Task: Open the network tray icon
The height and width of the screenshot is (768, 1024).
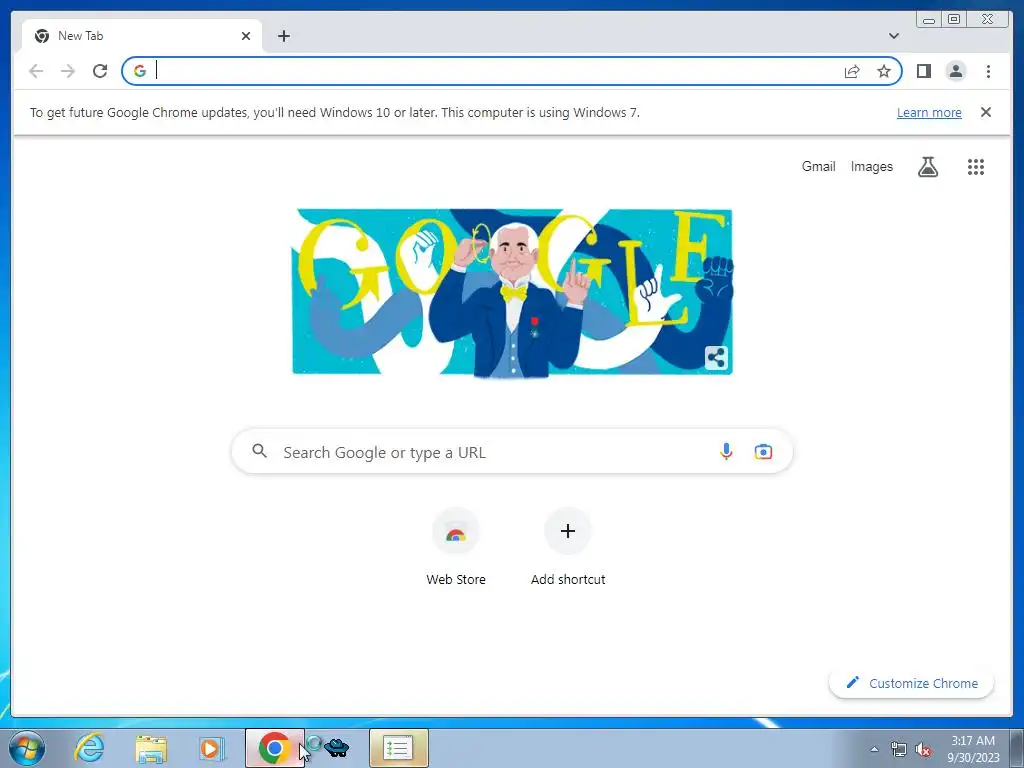Action: coord(899,749)
